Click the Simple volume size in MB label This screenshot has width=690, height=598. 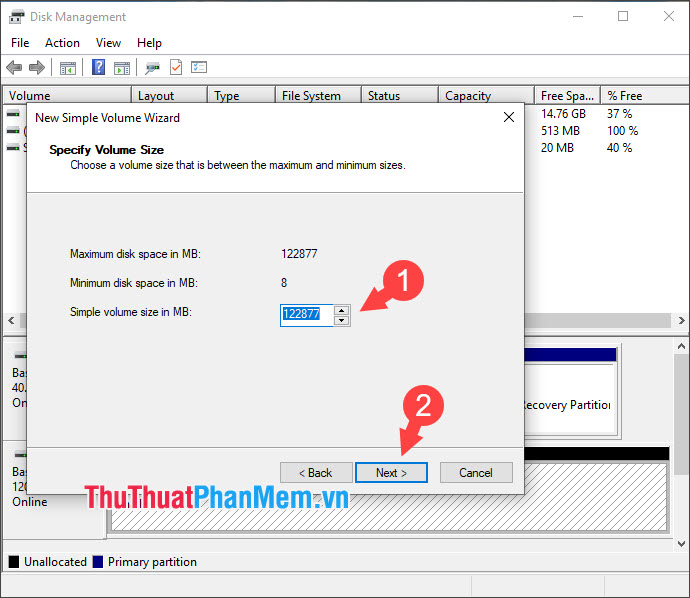(x=131, y=312)
